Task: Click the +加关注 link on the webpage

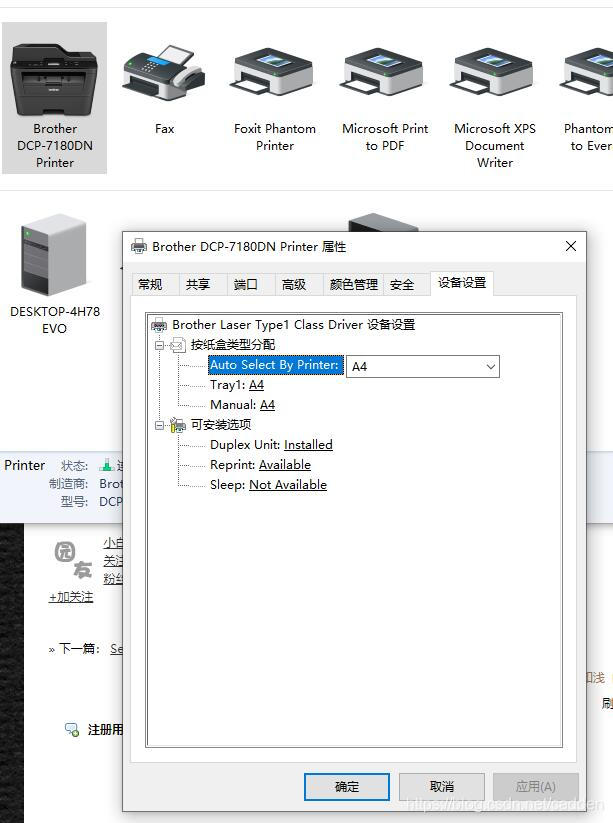Action: 71,597
